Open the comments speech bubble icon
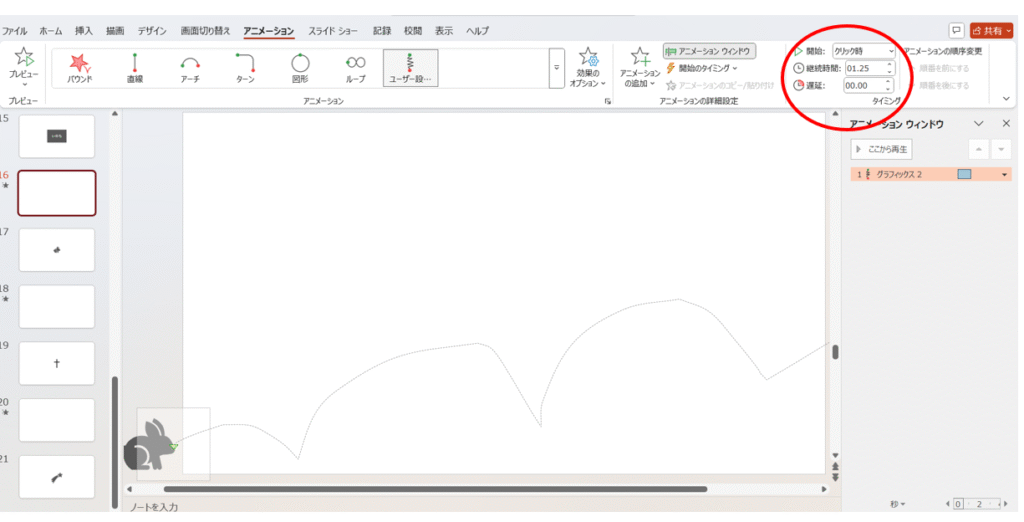Viewport: 1024px width, 522px height. click(x=957, y=31)
